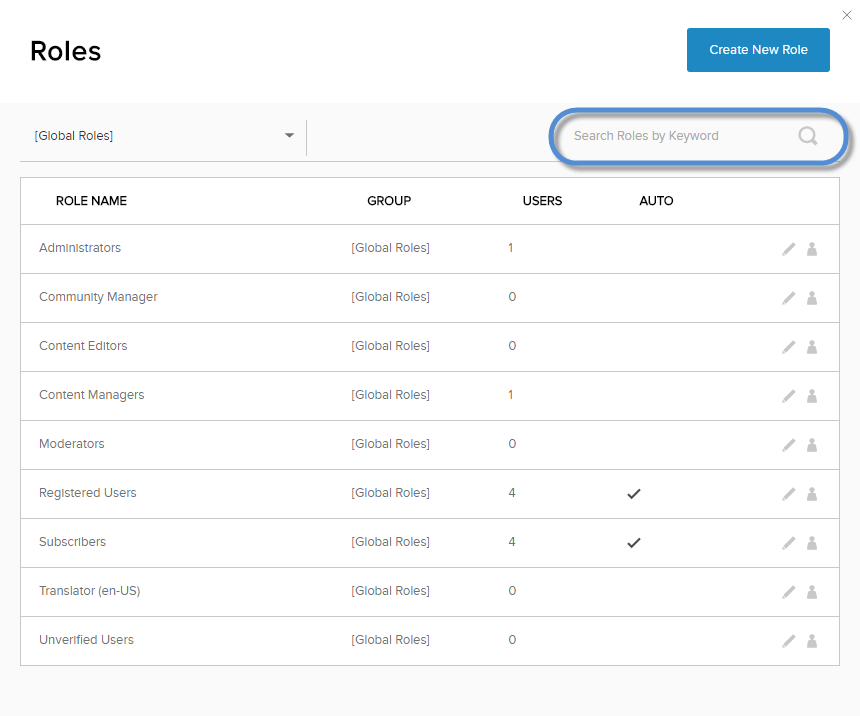Image resolution: width=860 pixels, height=716 pixels.
Task: Open users icon for Administrators role
Action: (812, 249)
